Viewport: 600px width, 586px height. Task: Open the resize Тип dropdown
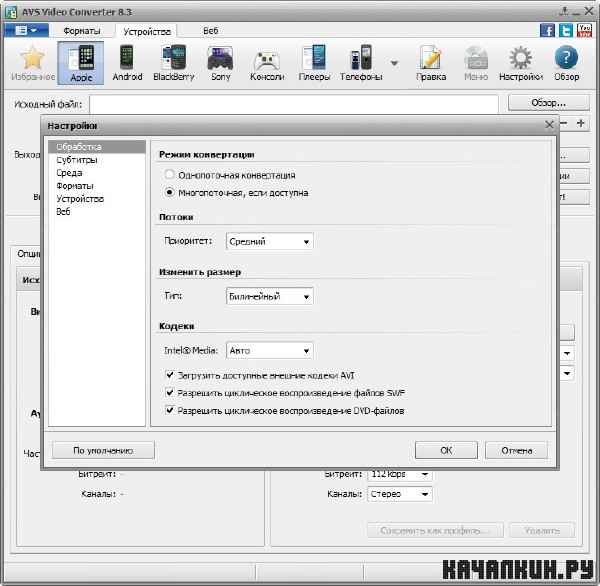click(270, 296)
